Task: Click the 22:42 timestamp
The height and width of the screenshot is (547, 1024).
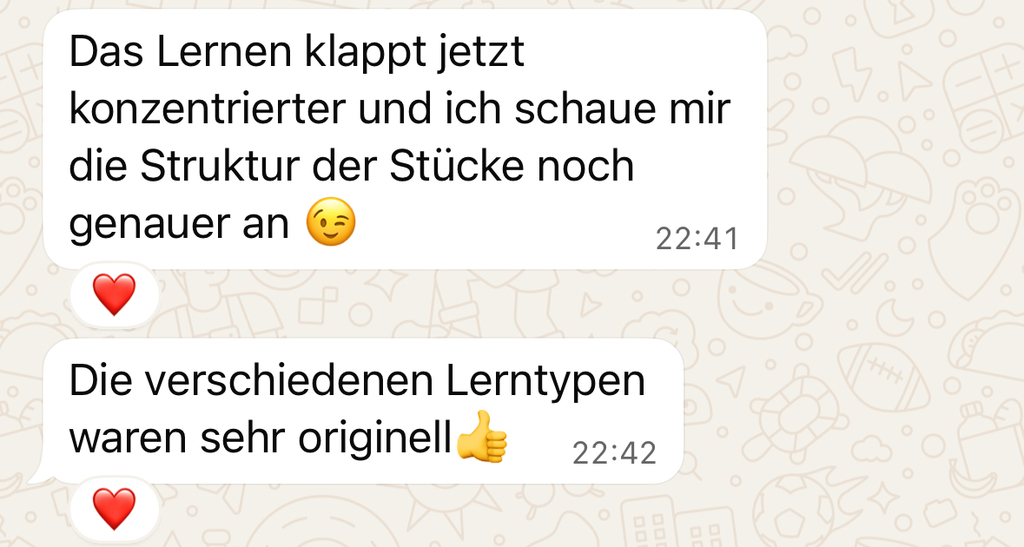Action: [x=614, y=453]
